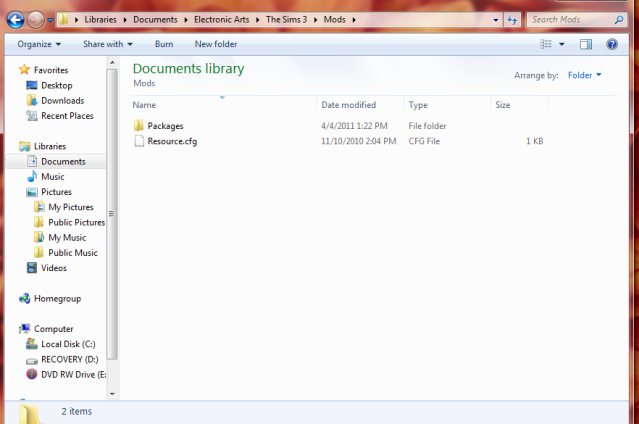
Task: Sort by Date modified column
Action: pyautogui.click(x=348, y=105)
